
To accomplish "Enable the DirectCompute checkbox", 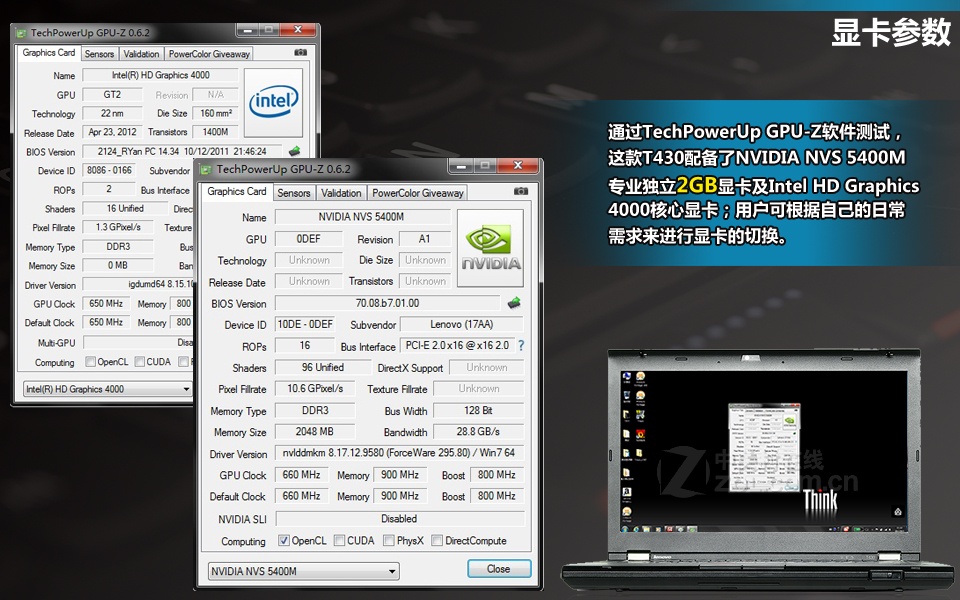I will (x=437, y=541).
